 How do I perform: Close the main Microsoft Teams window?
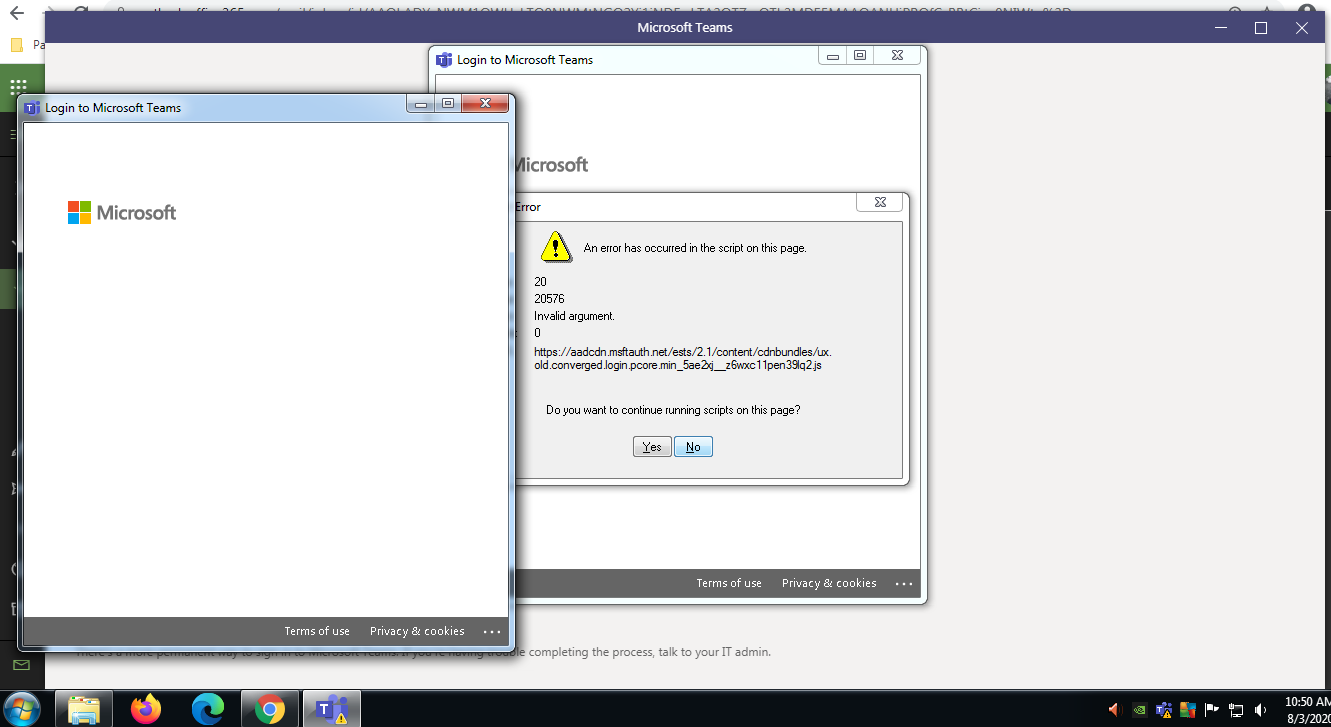click(1301, 28)
